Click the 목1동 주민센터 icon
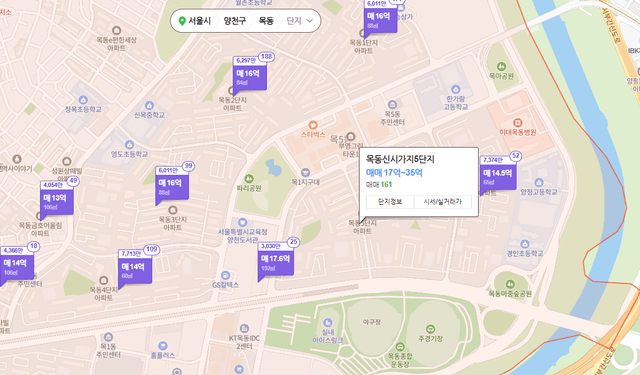640x375 pixels. (108, 337)
